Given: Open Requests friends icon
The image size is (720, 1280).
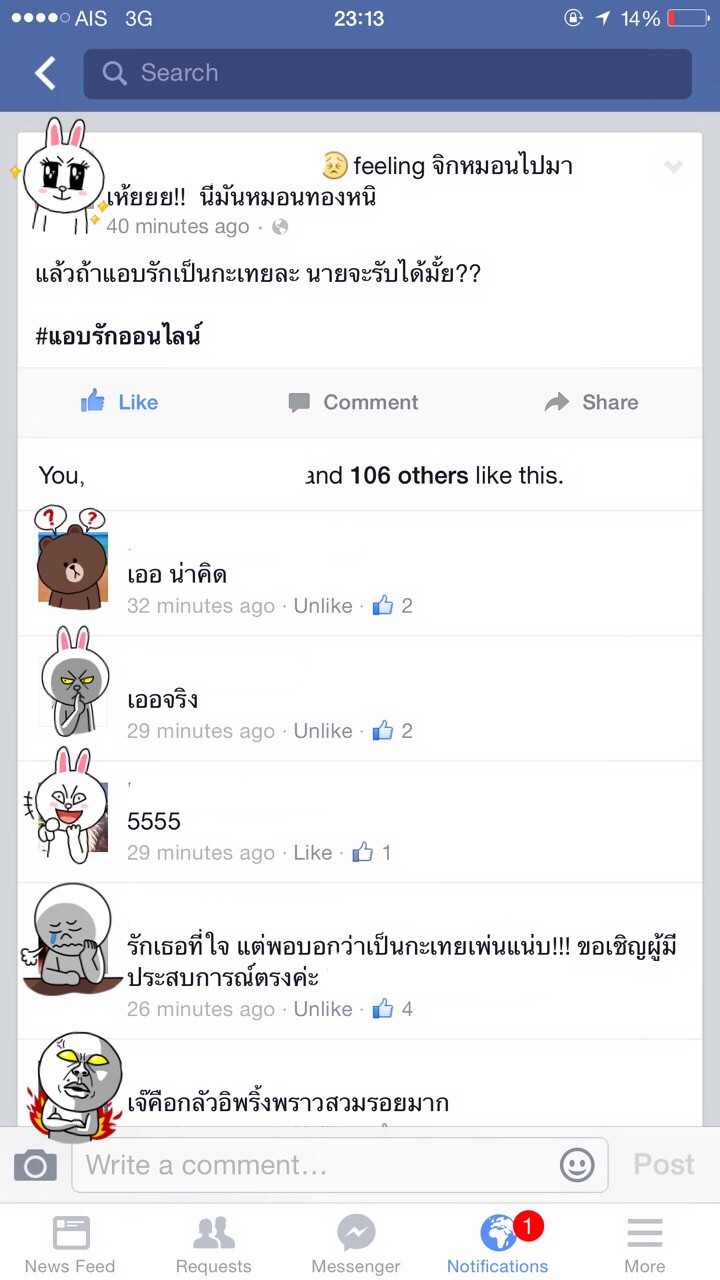Looking at the screenshot, I should (x=214, y=1245).
